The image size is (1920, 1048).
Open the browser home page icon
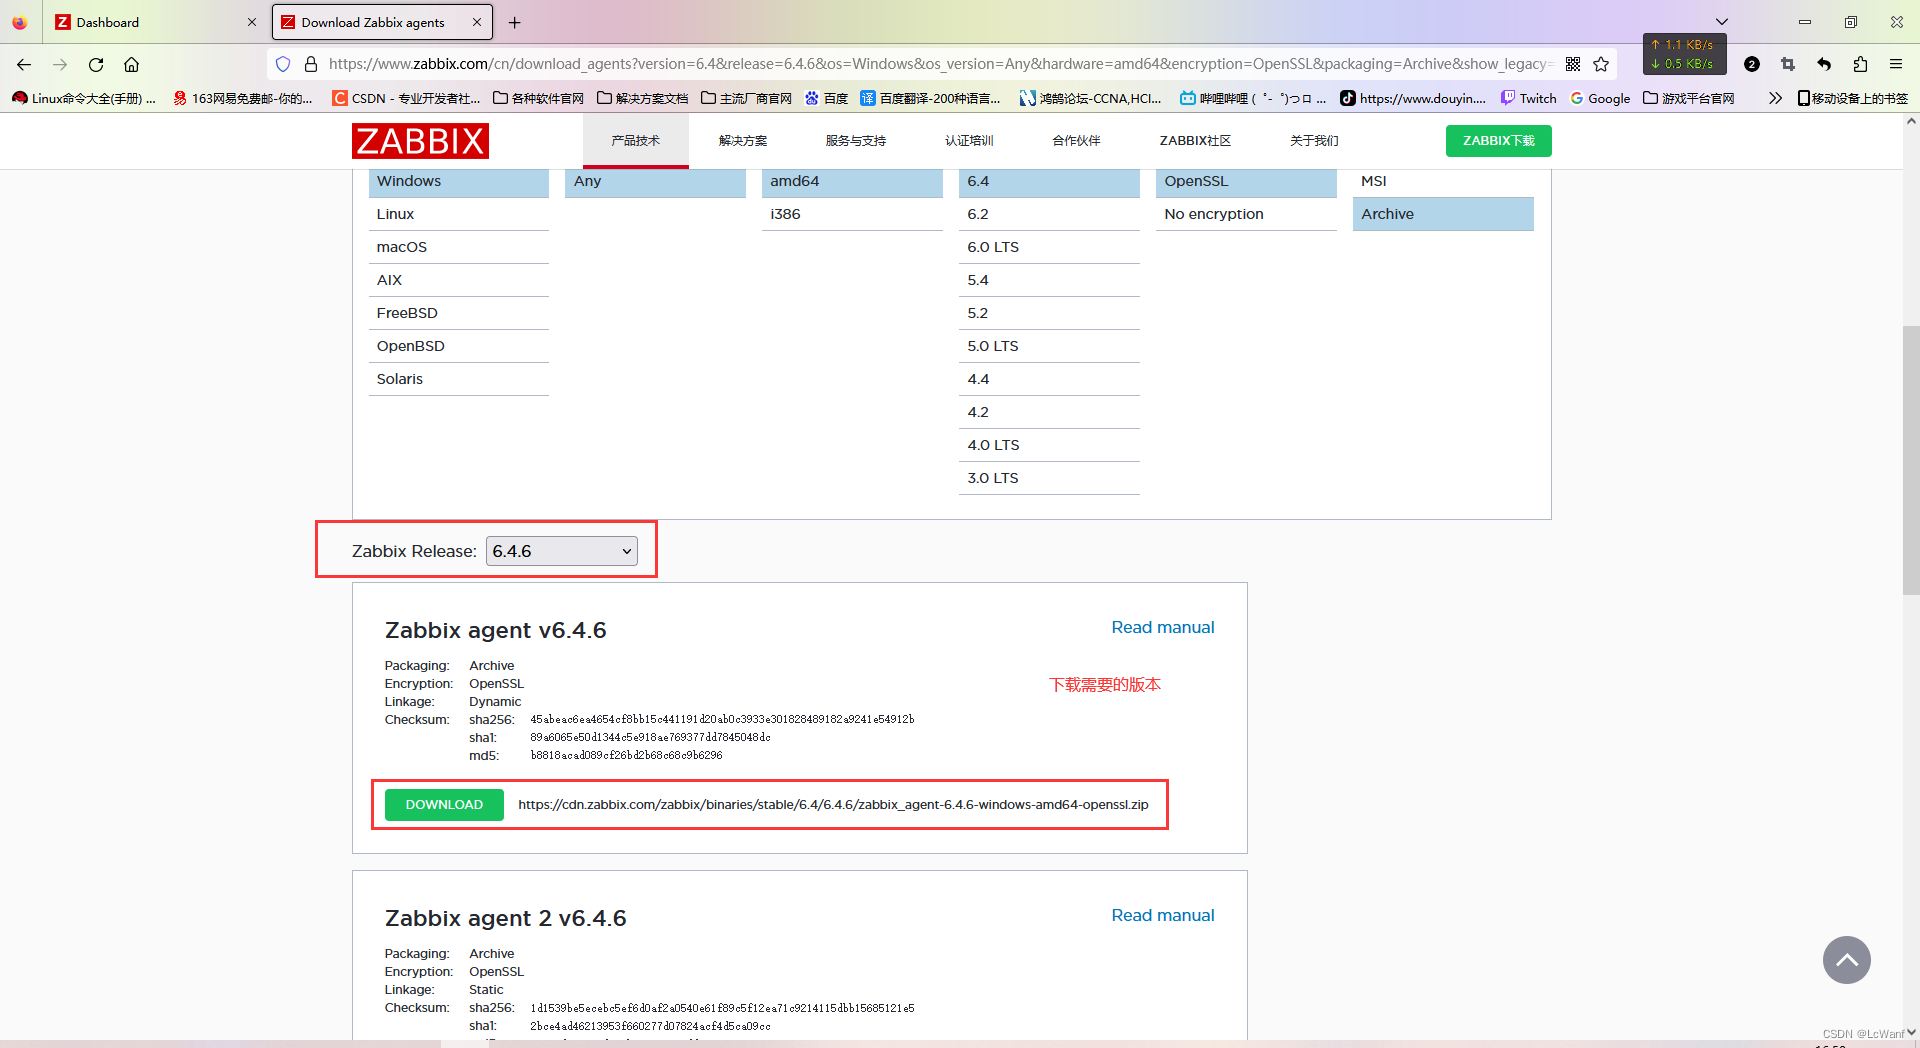pyautogui.click(x=131, y=64)
